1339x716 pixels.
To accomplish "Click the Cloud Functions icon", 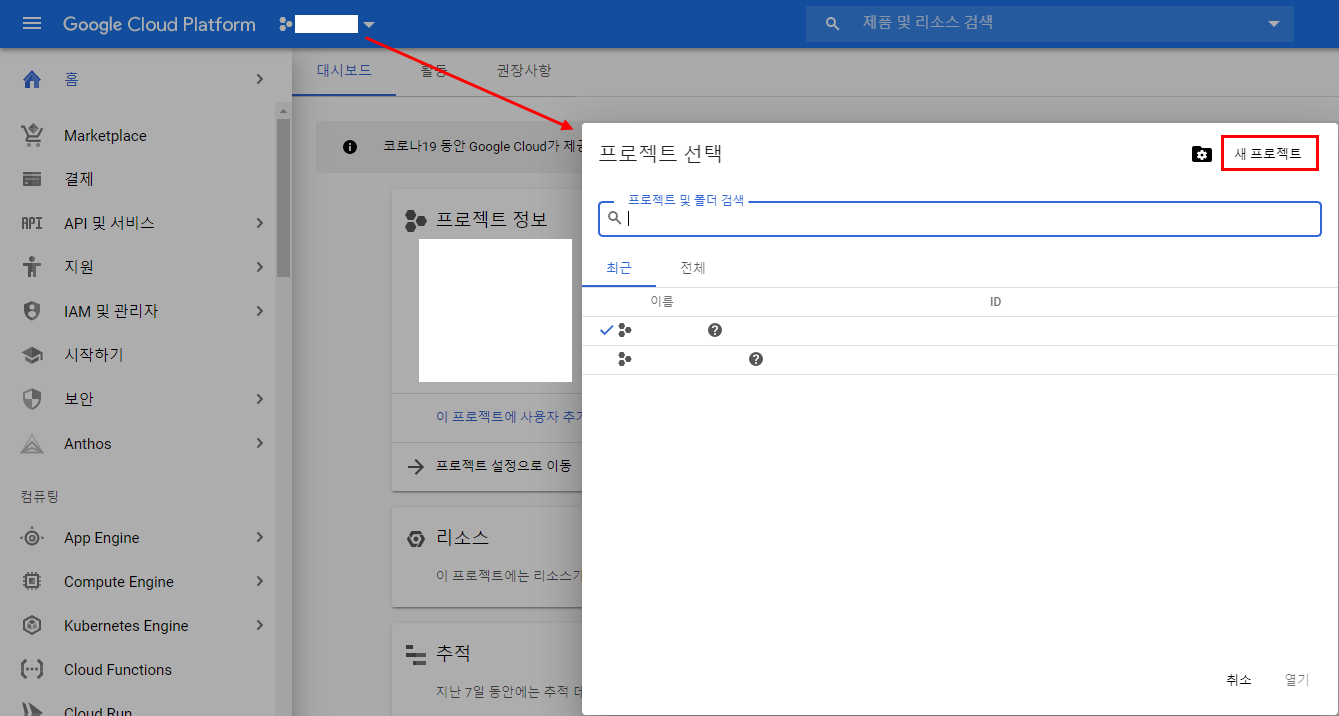I will (x=32, y=670).
